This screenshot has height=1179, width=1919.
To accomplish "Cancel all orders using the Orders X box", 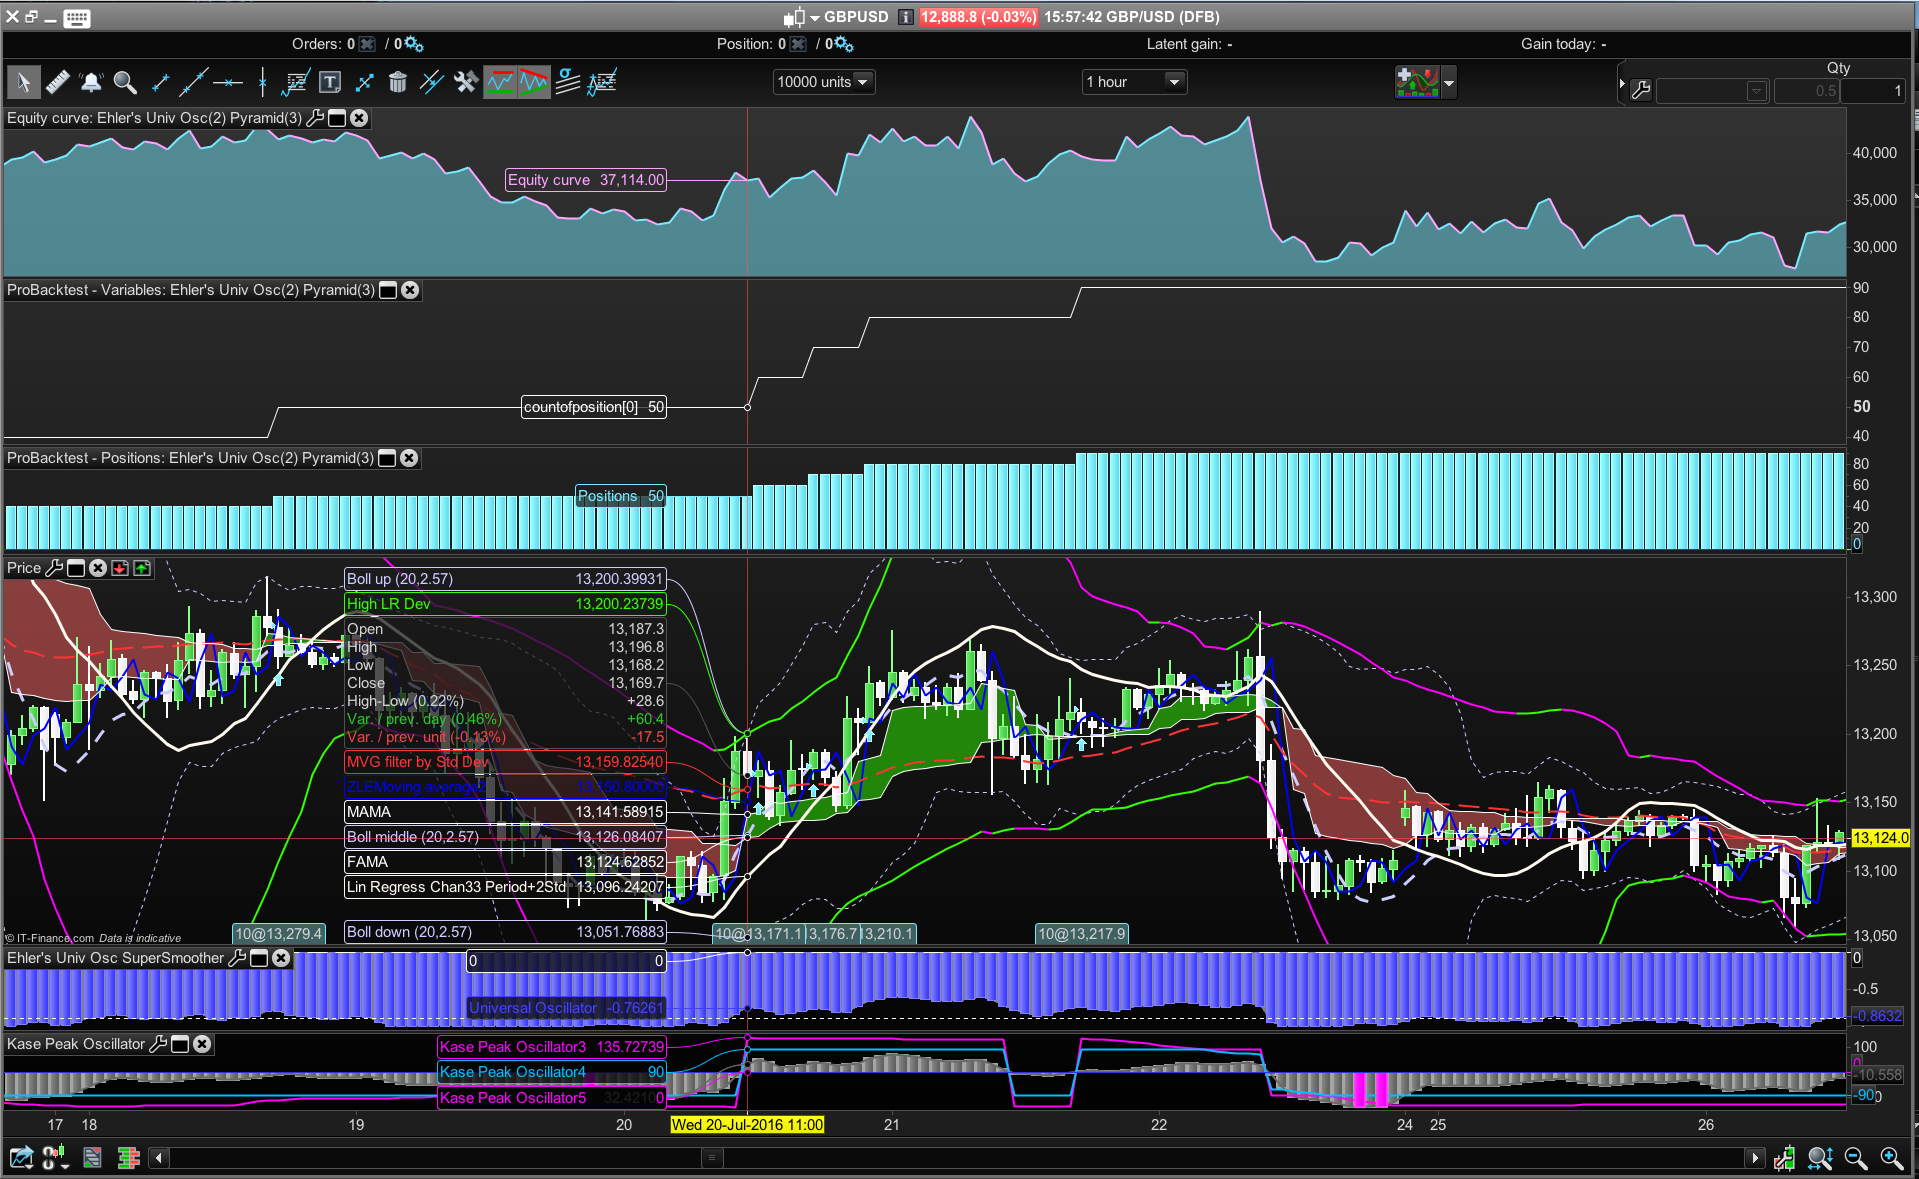I will coord(367,44).
